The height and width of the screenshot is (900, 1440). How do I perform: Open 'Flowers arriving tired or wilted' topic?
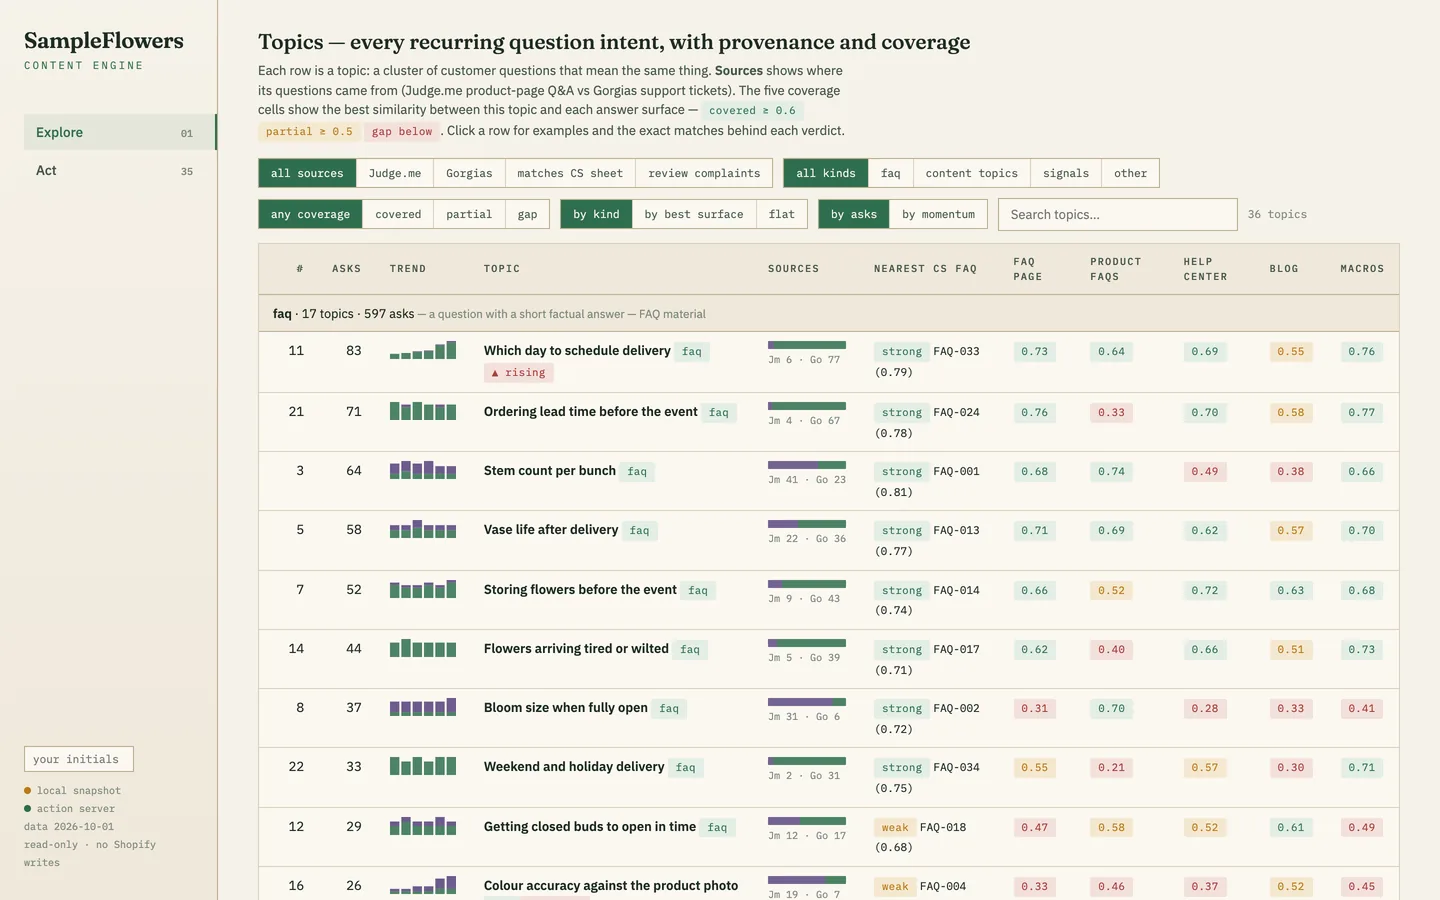[x=576, y=648]
